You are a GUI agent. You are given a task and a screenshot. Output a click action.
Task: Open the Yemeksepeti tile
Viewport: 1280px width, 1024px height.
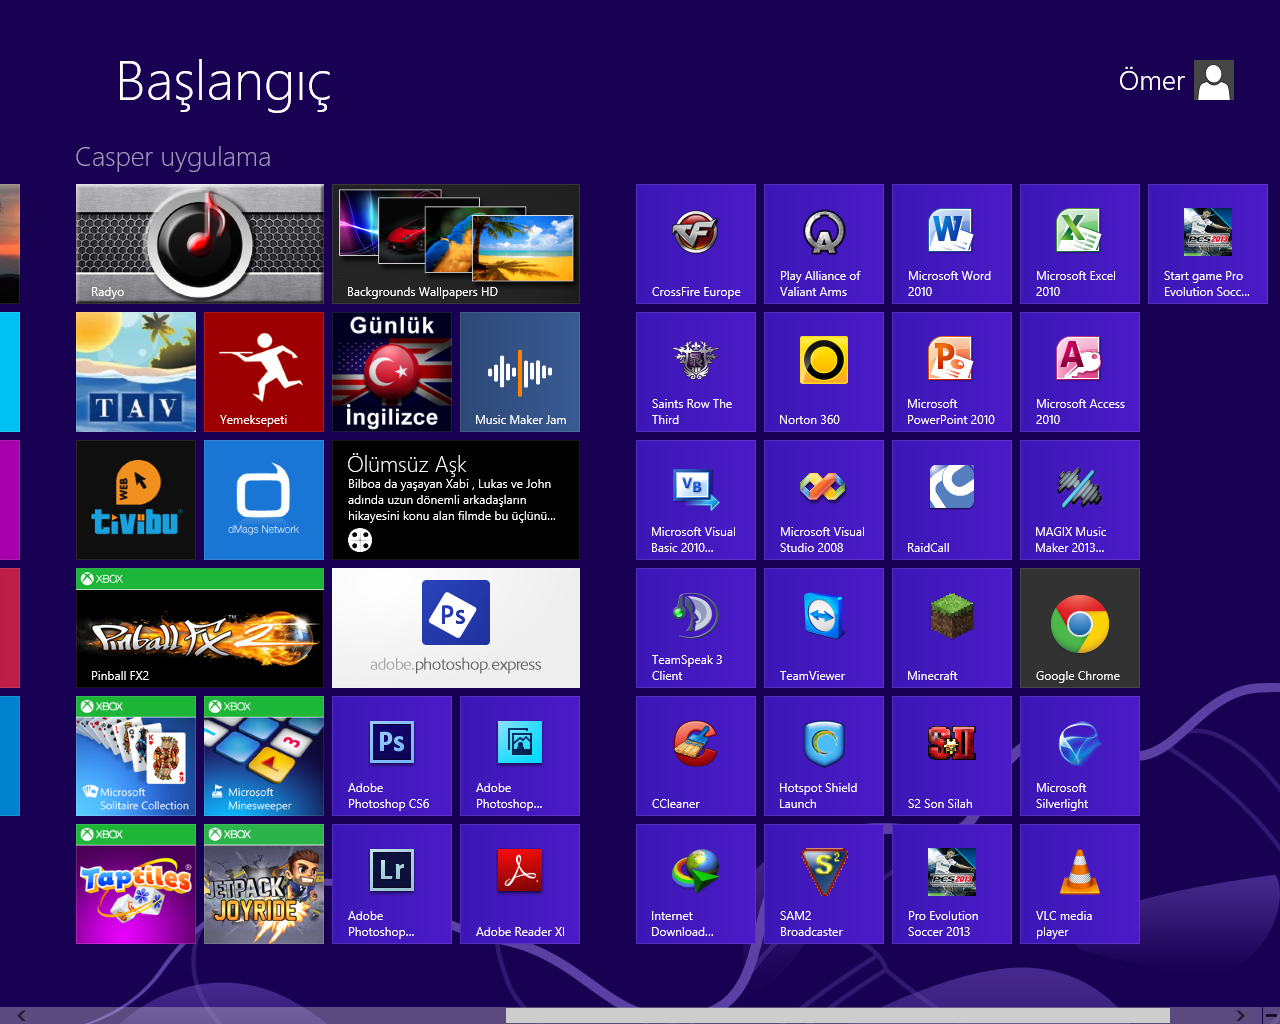(264, 372)
